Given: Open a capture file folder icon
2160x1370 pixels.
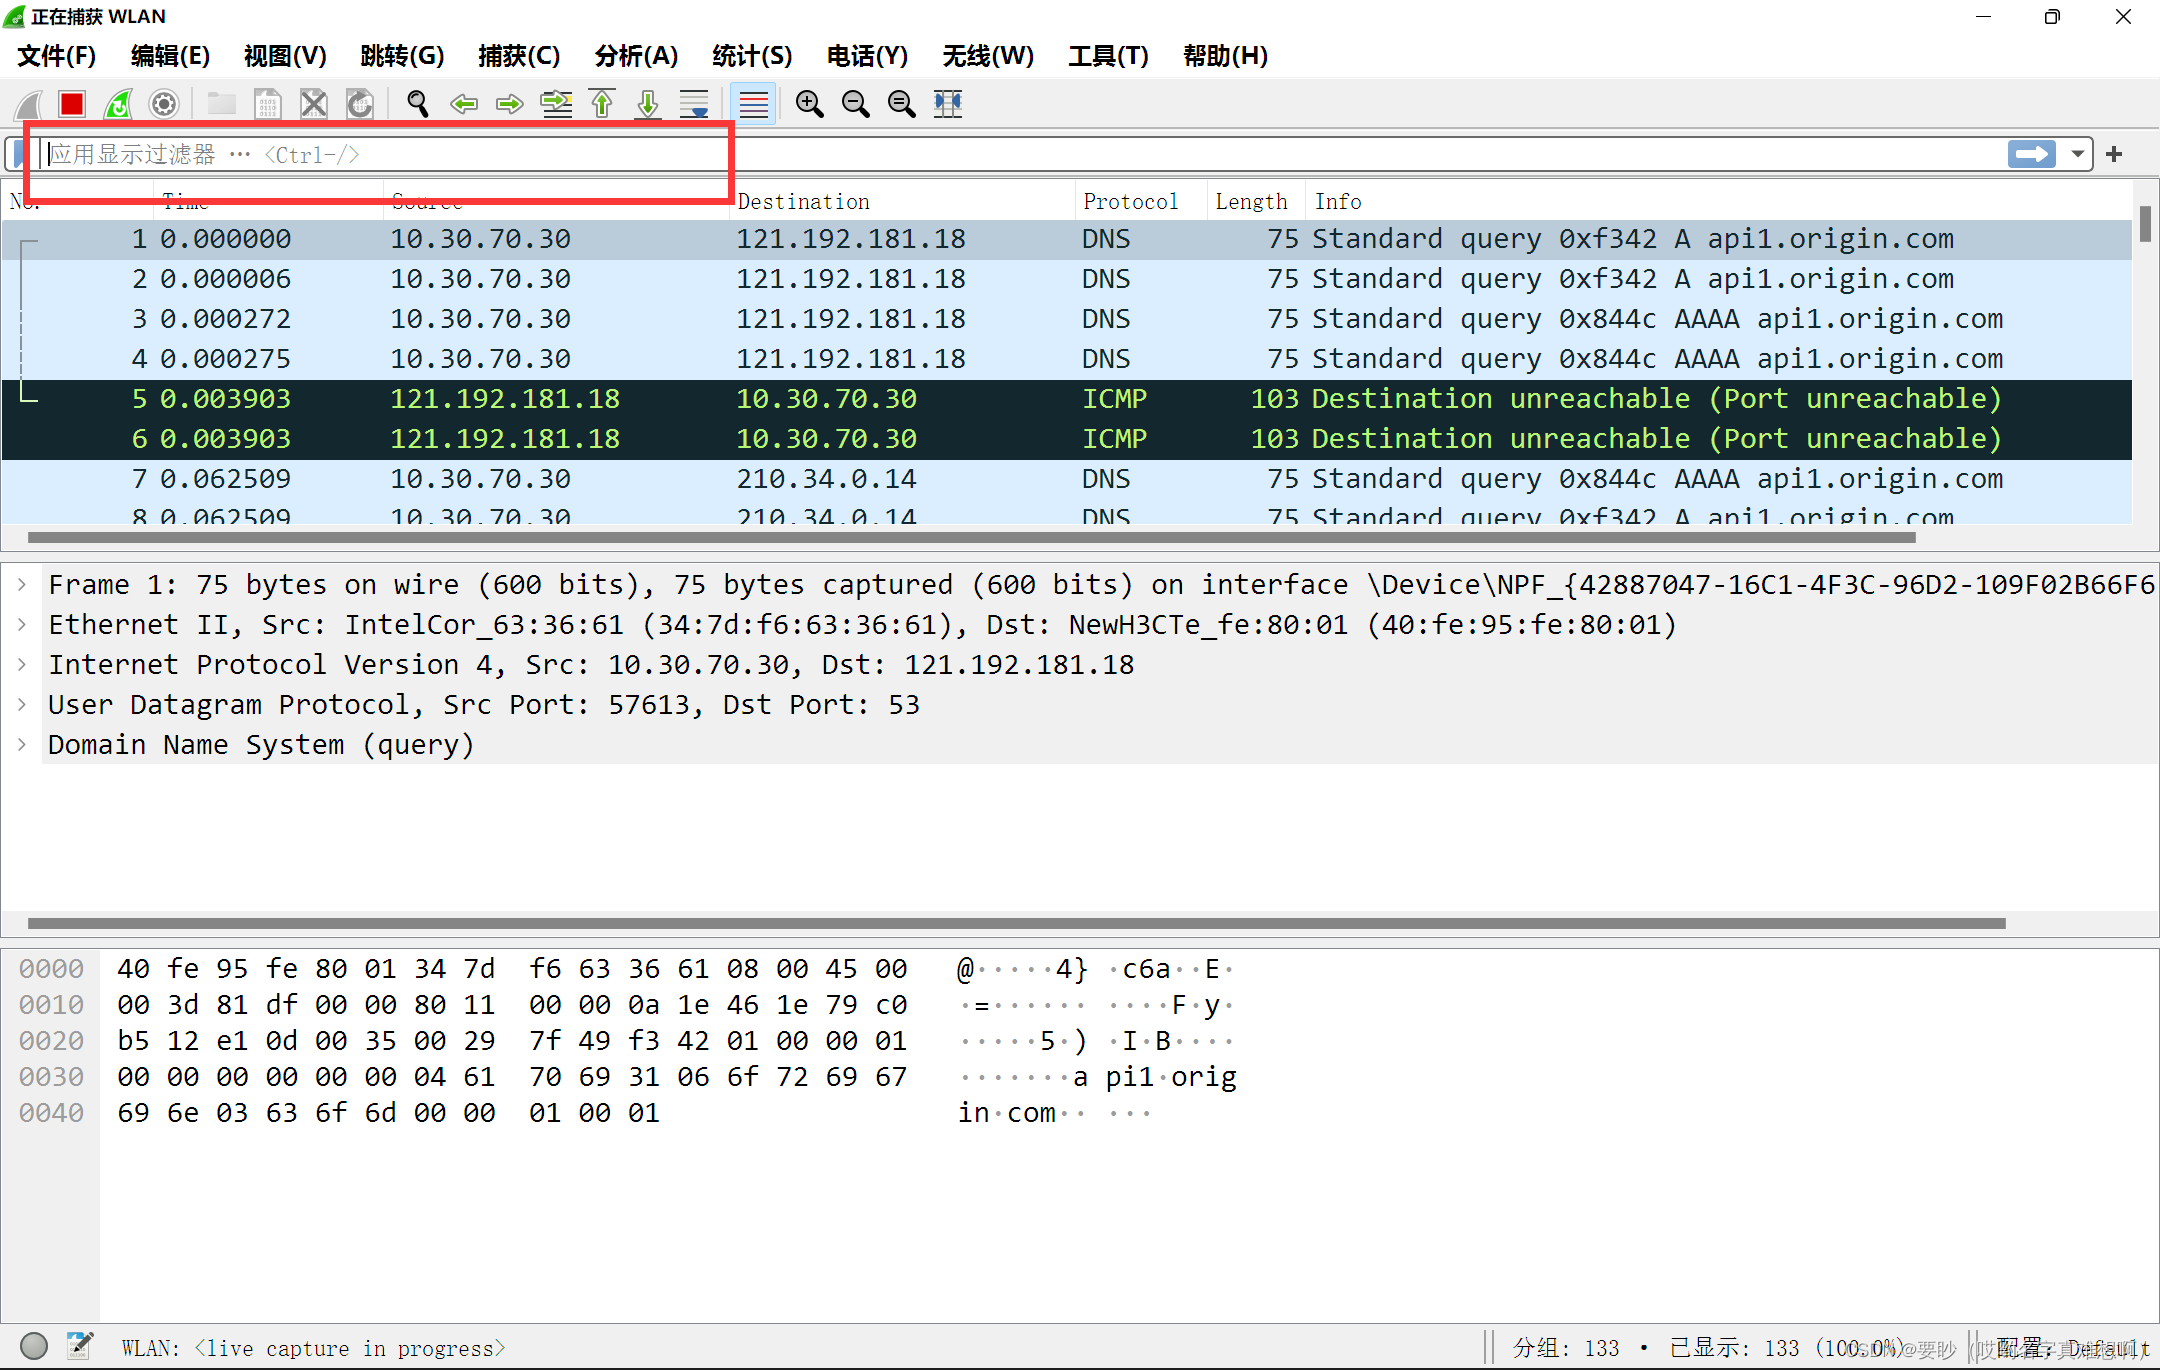Looking at the screenshot, I should [222, 104].
